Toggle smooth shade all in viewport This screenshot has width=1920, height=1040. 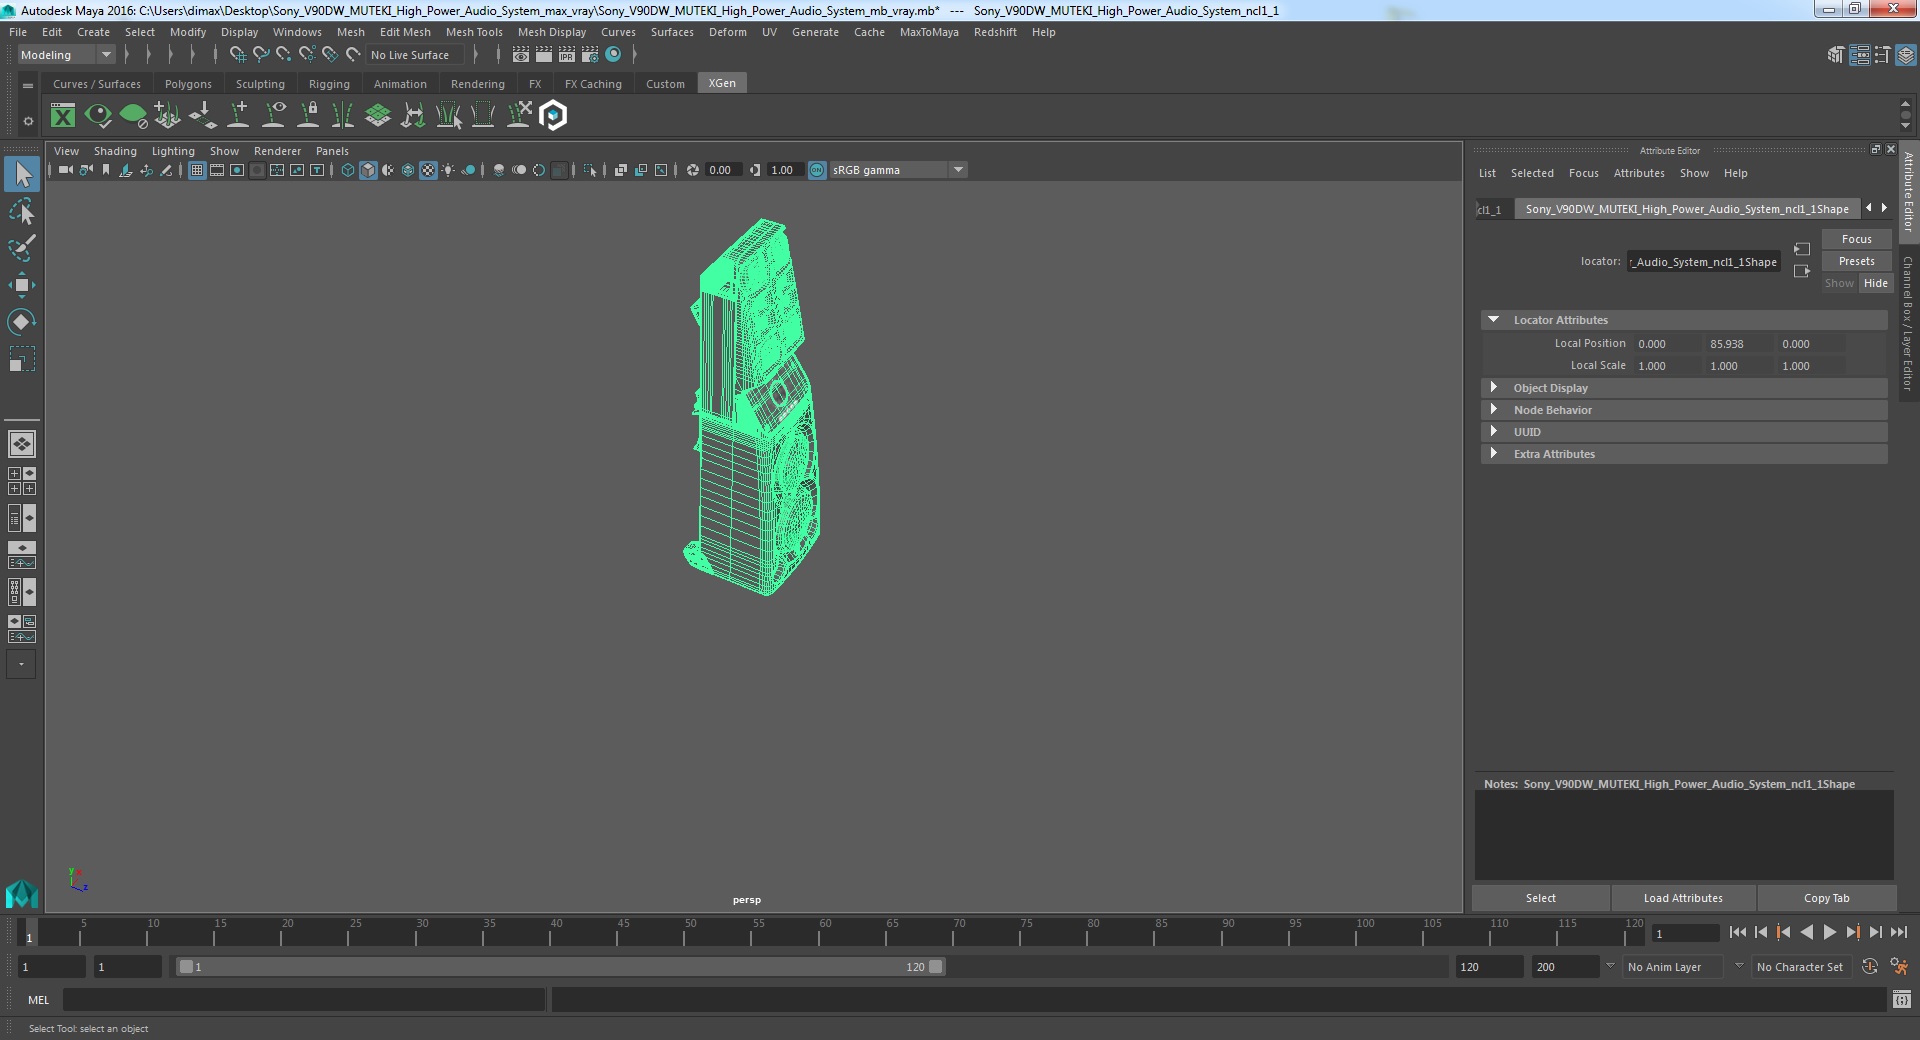(x=368, y=170)
